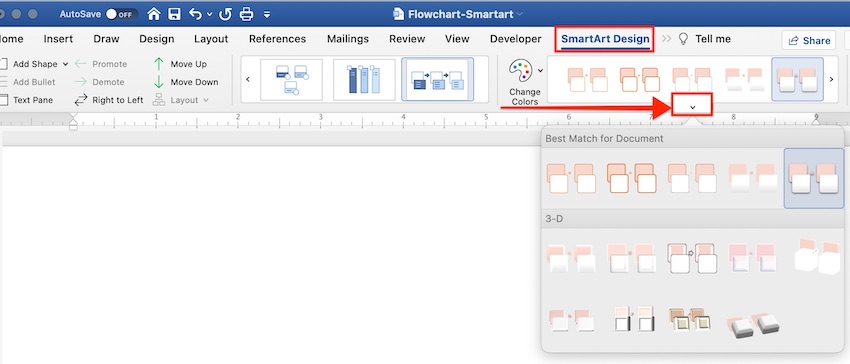
Task: Select the vertical columns layout thumbnail
Action: point(364,80)
